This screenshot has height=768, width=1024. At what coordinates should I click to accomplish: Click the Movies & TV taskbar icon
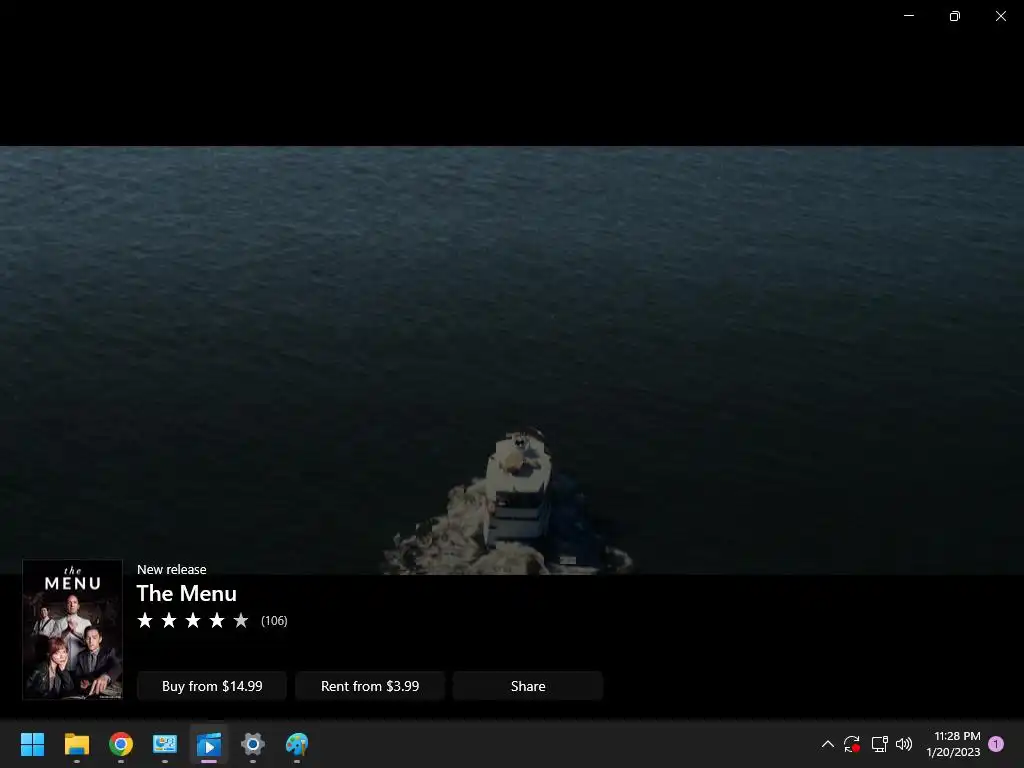pos(209,744)
